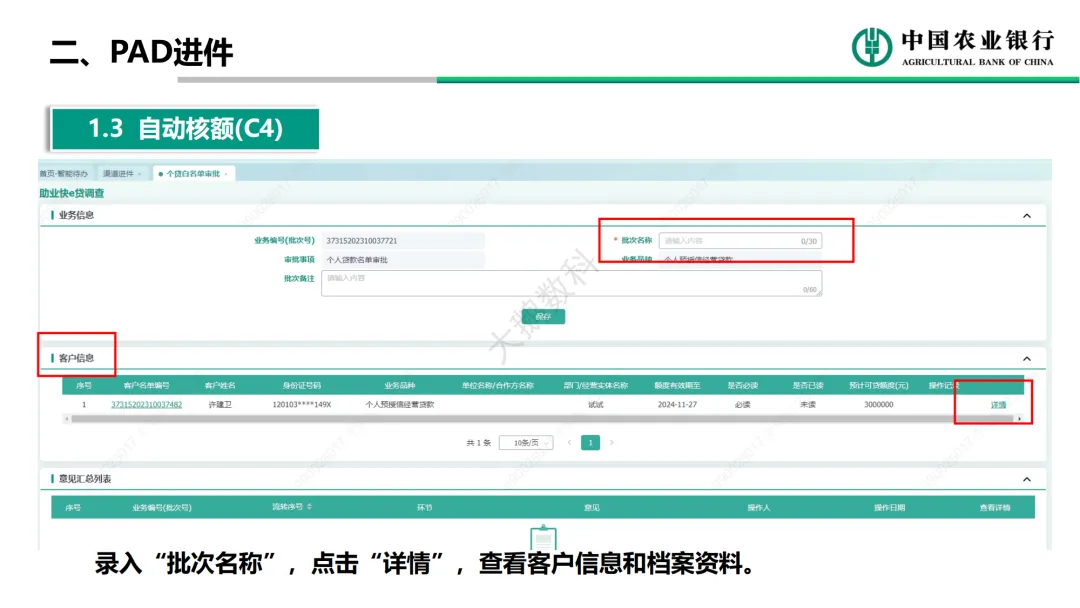Close the 渠道进件 tab
The height and width of the screenshot is (608, 1080).
[x=140, y=174]
